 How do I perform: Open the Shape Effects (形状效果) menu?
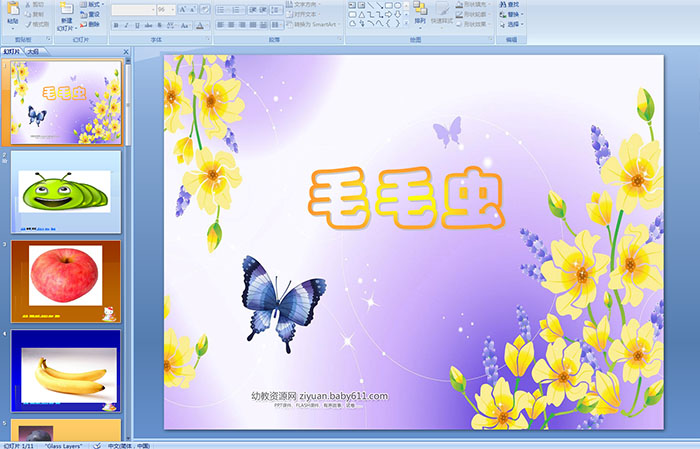click(x=474, y=24)
